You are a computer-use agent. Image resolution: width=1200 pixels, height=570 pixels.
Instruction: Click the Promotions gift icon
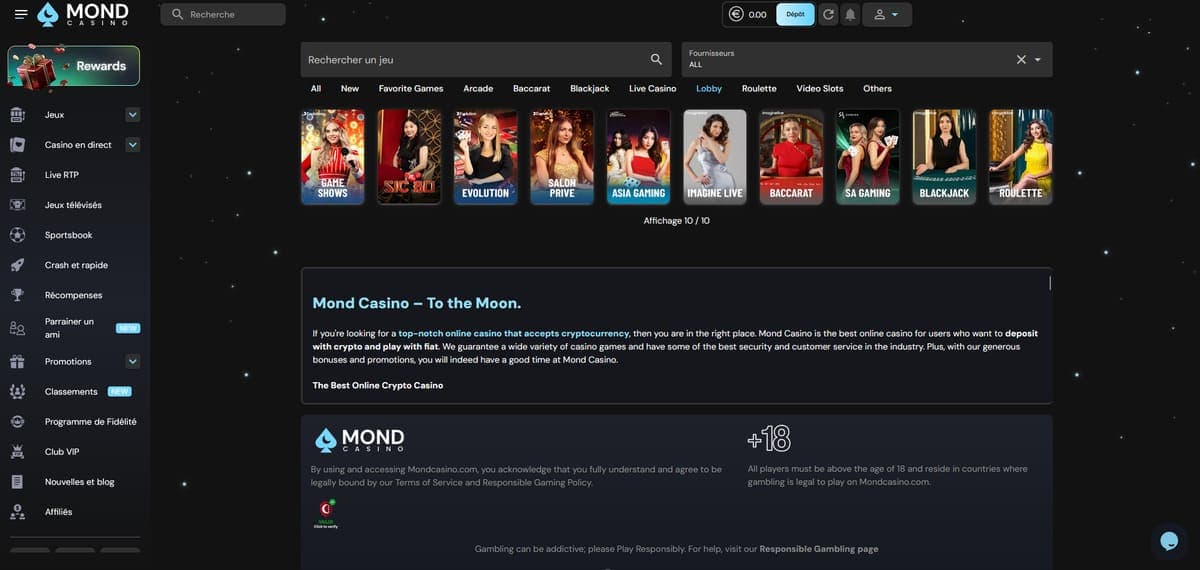(x=17, y=361)
